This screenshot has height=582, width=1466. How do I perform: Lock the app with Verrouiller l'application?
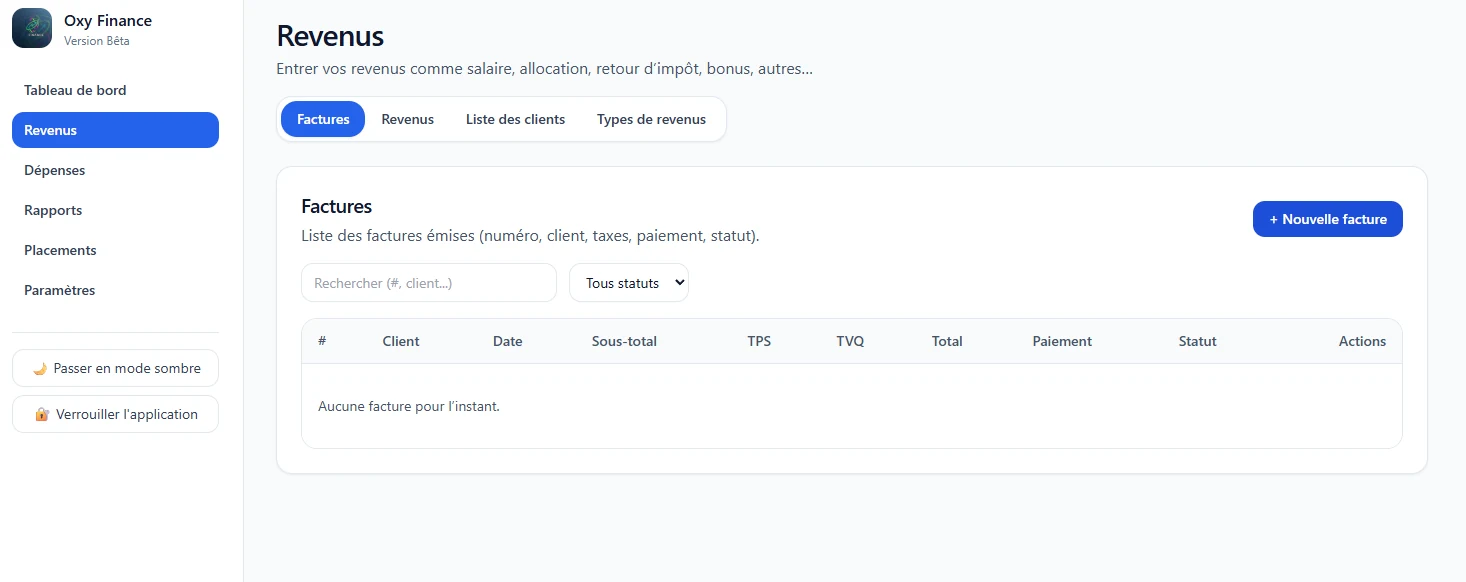115,414
